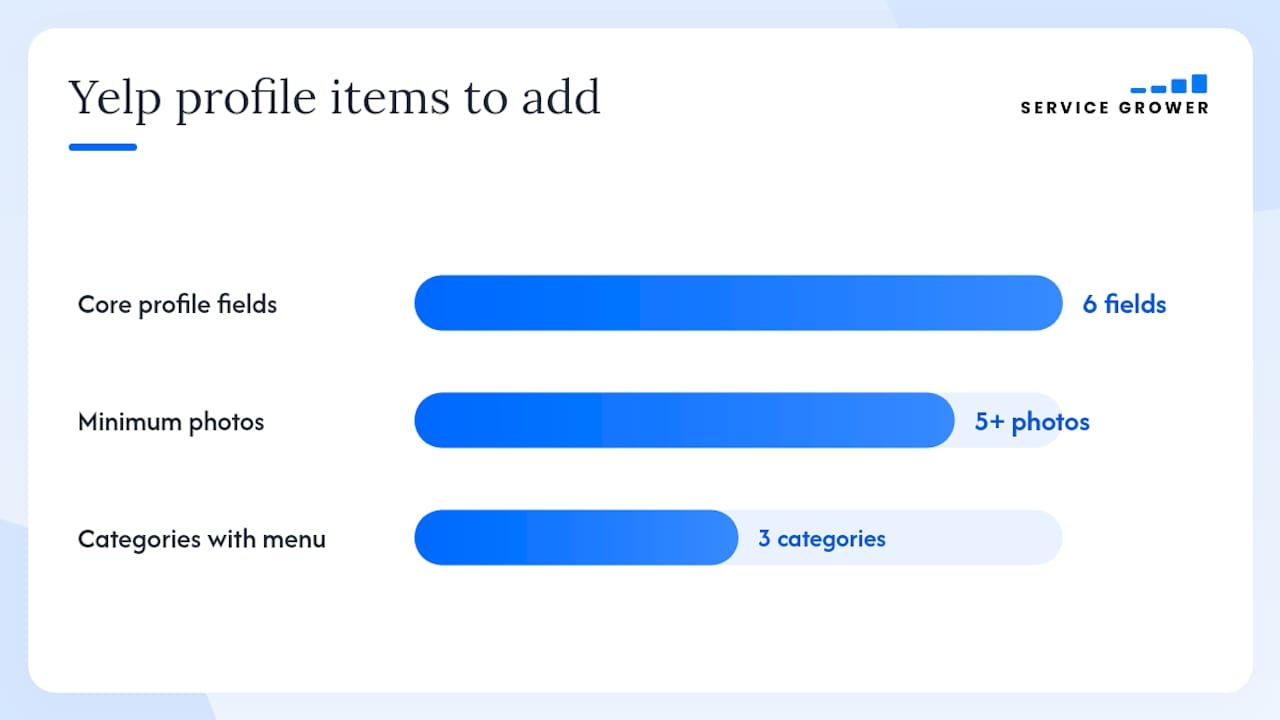
Task: Click the smallest leftmost dash in the logo
Action: tap(1138, 90)
